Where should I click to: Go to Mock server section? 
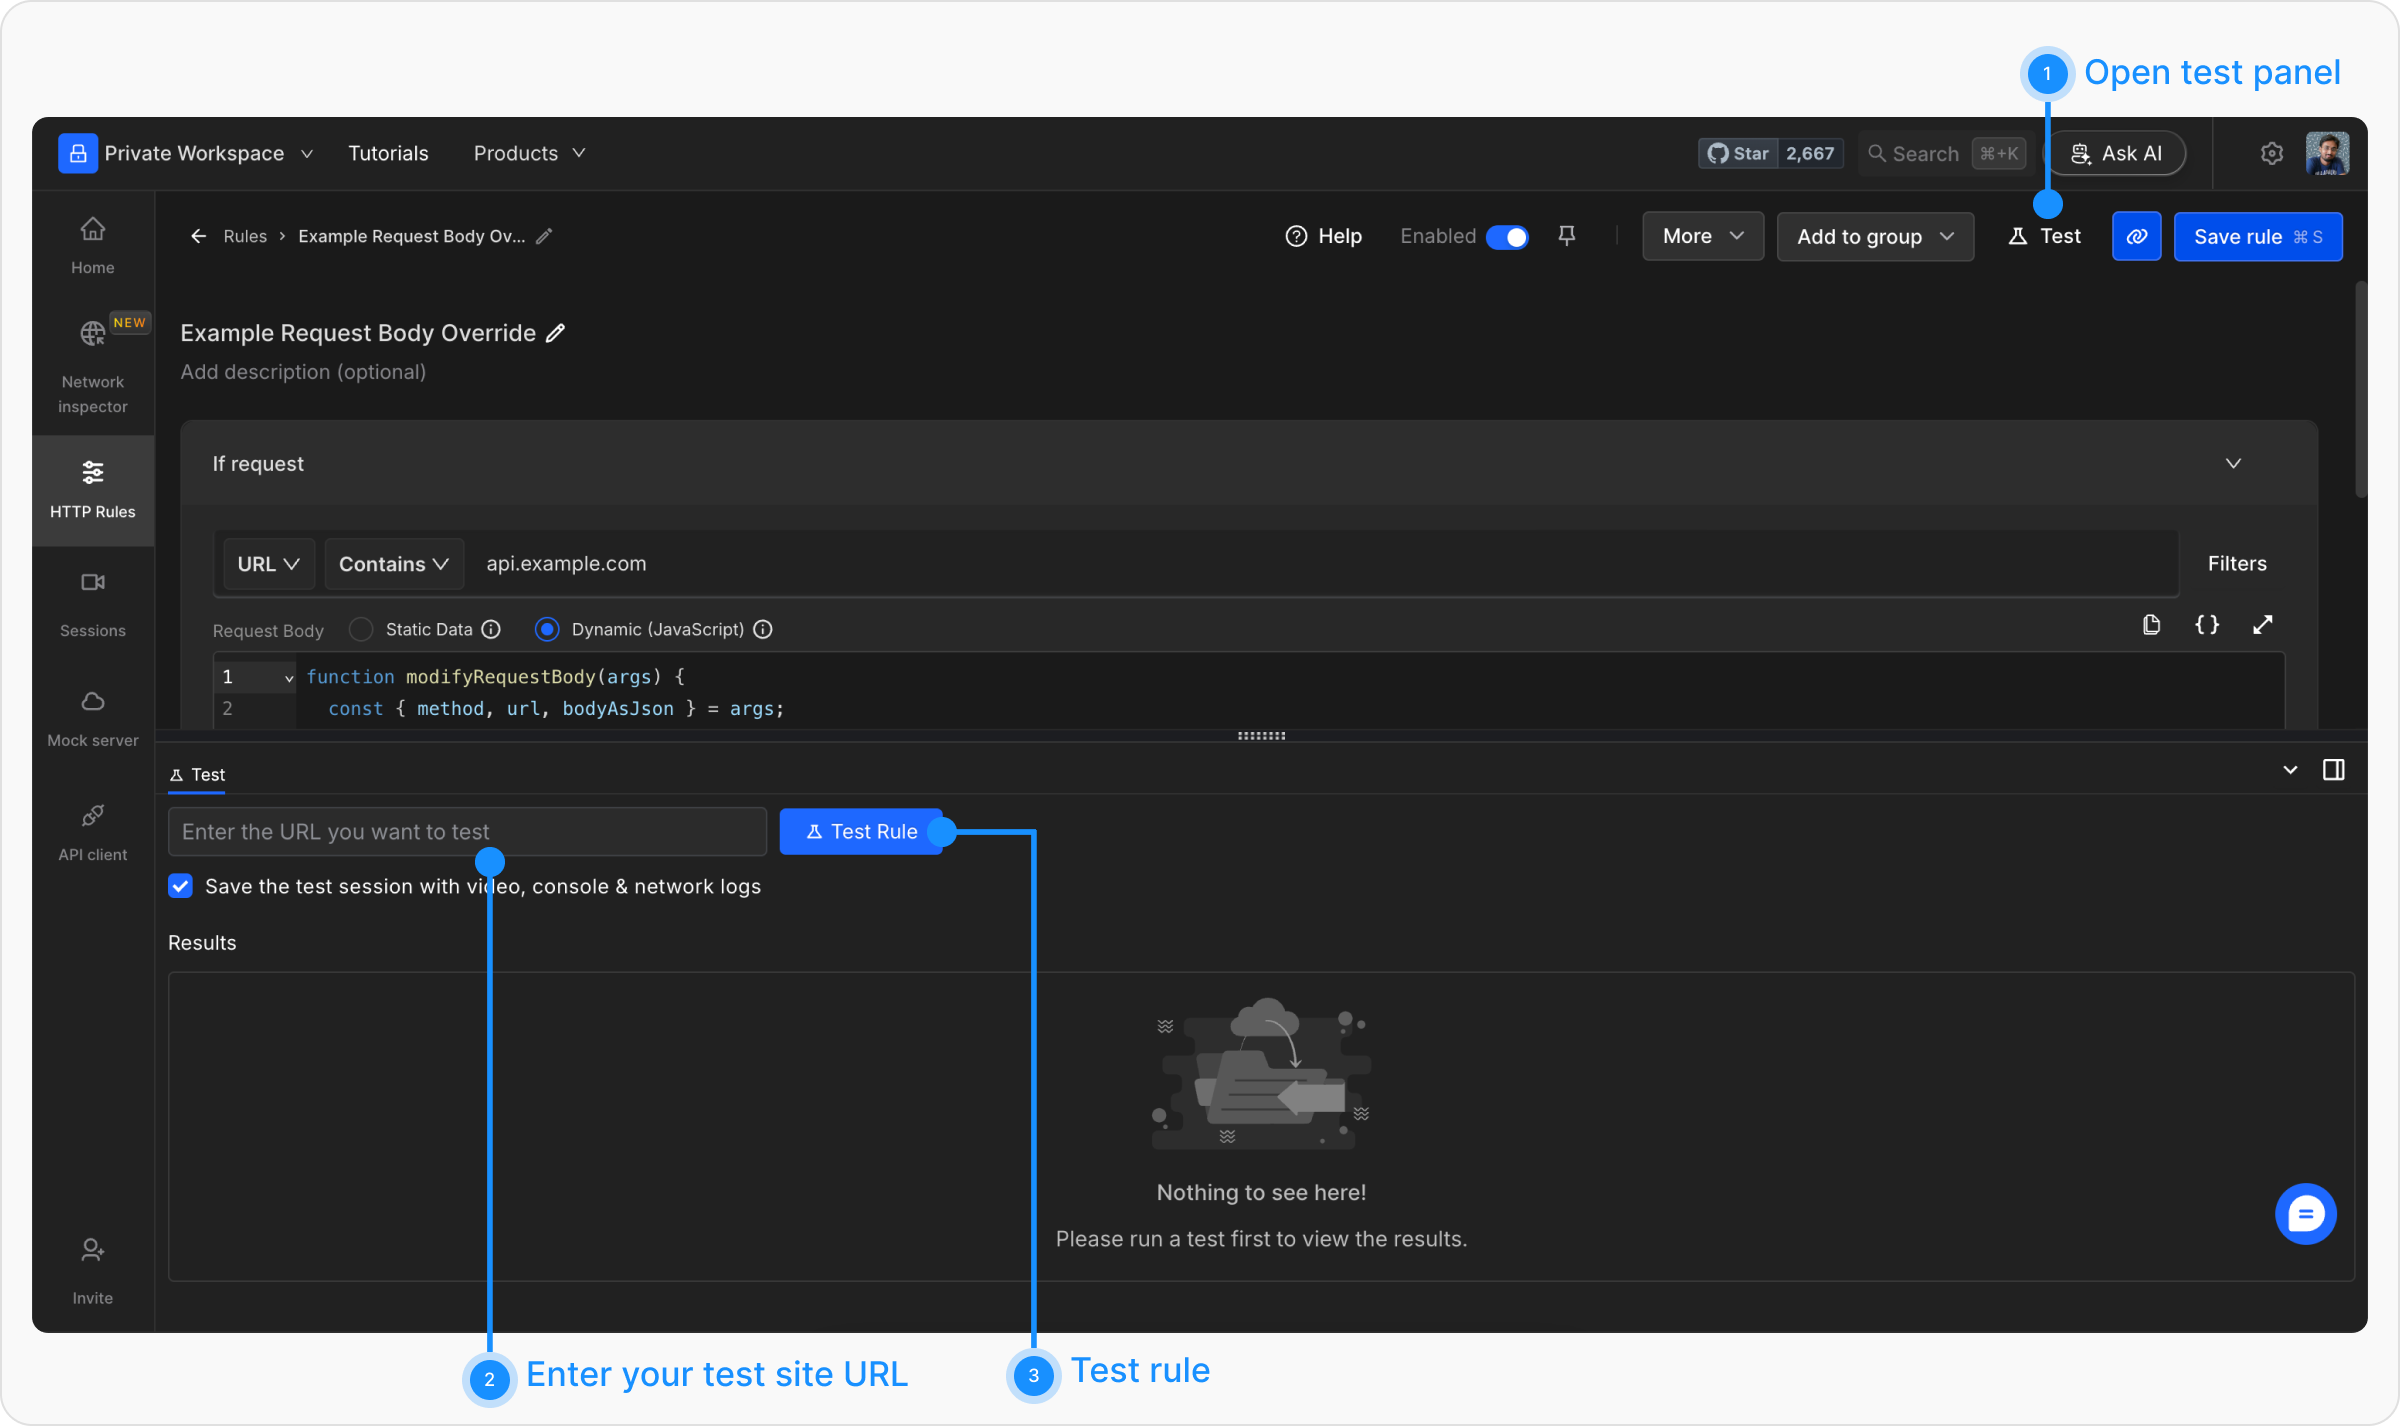pos(92,718)
